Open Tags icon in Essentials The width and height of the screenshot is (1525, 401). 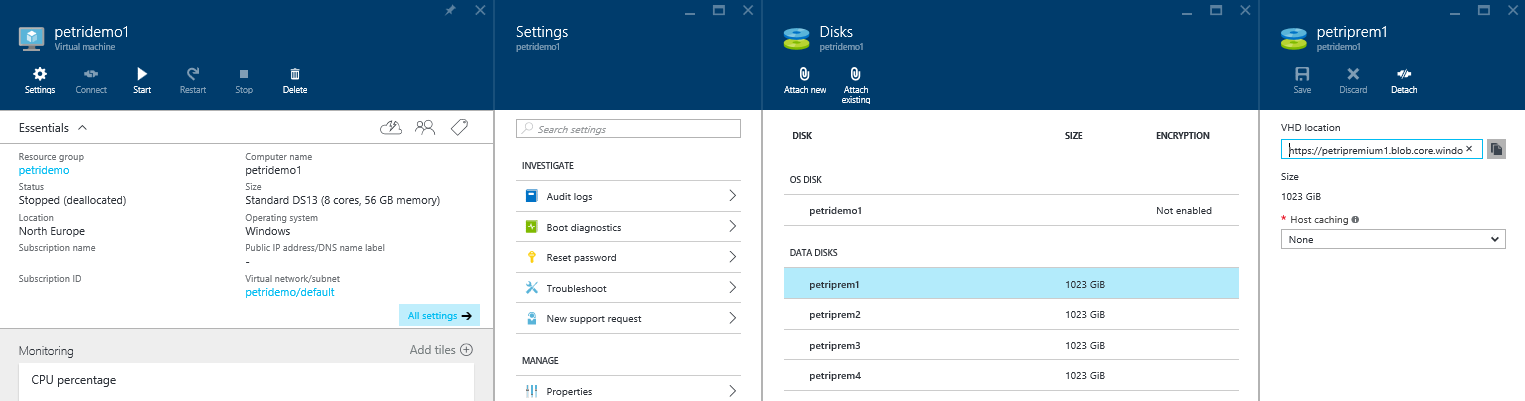[x=459, y=127]
